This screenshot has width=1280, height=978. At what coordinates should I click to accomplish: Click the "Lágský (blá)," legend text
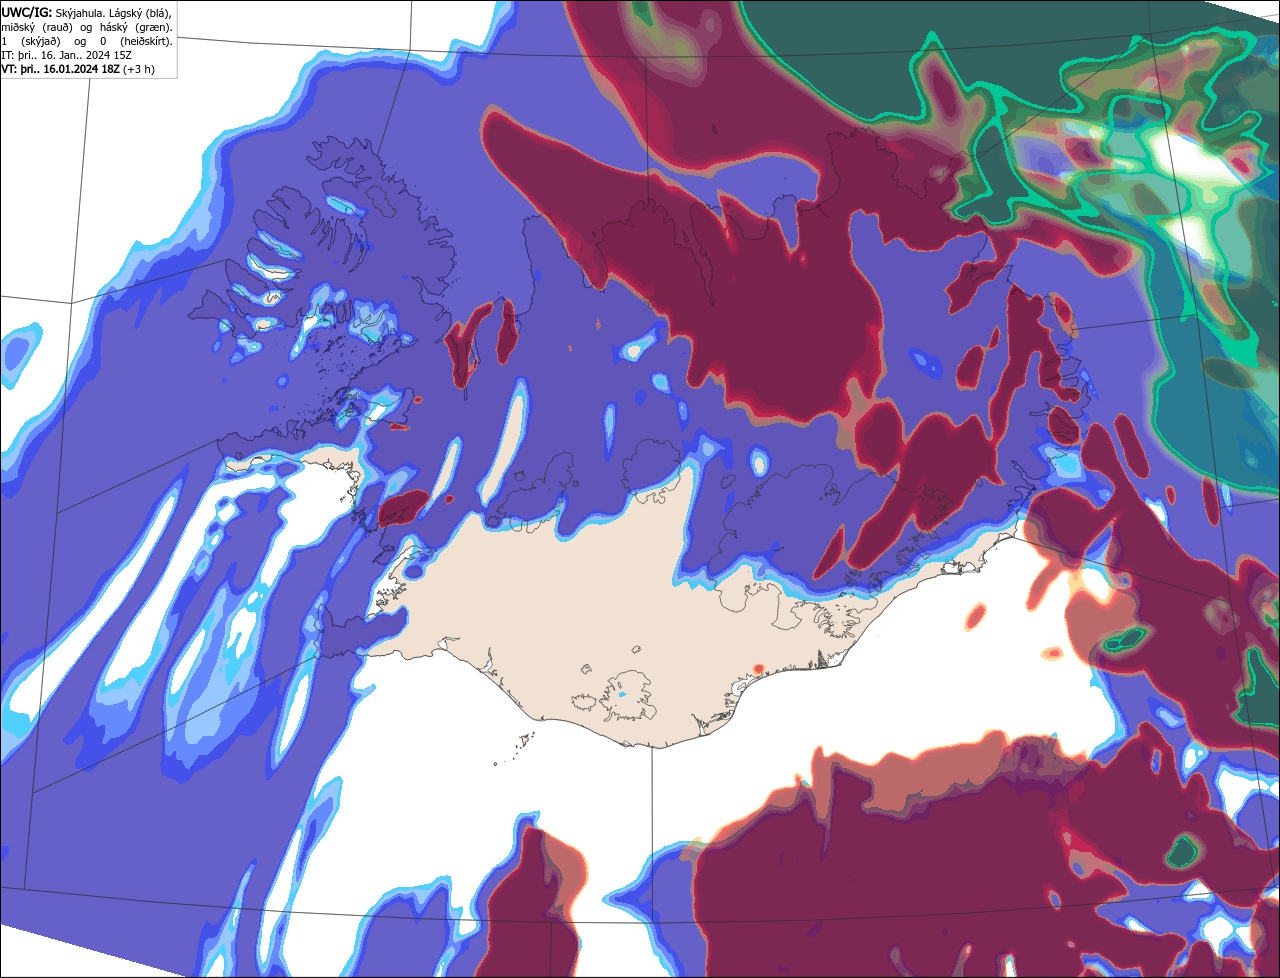tap(140, 13)
